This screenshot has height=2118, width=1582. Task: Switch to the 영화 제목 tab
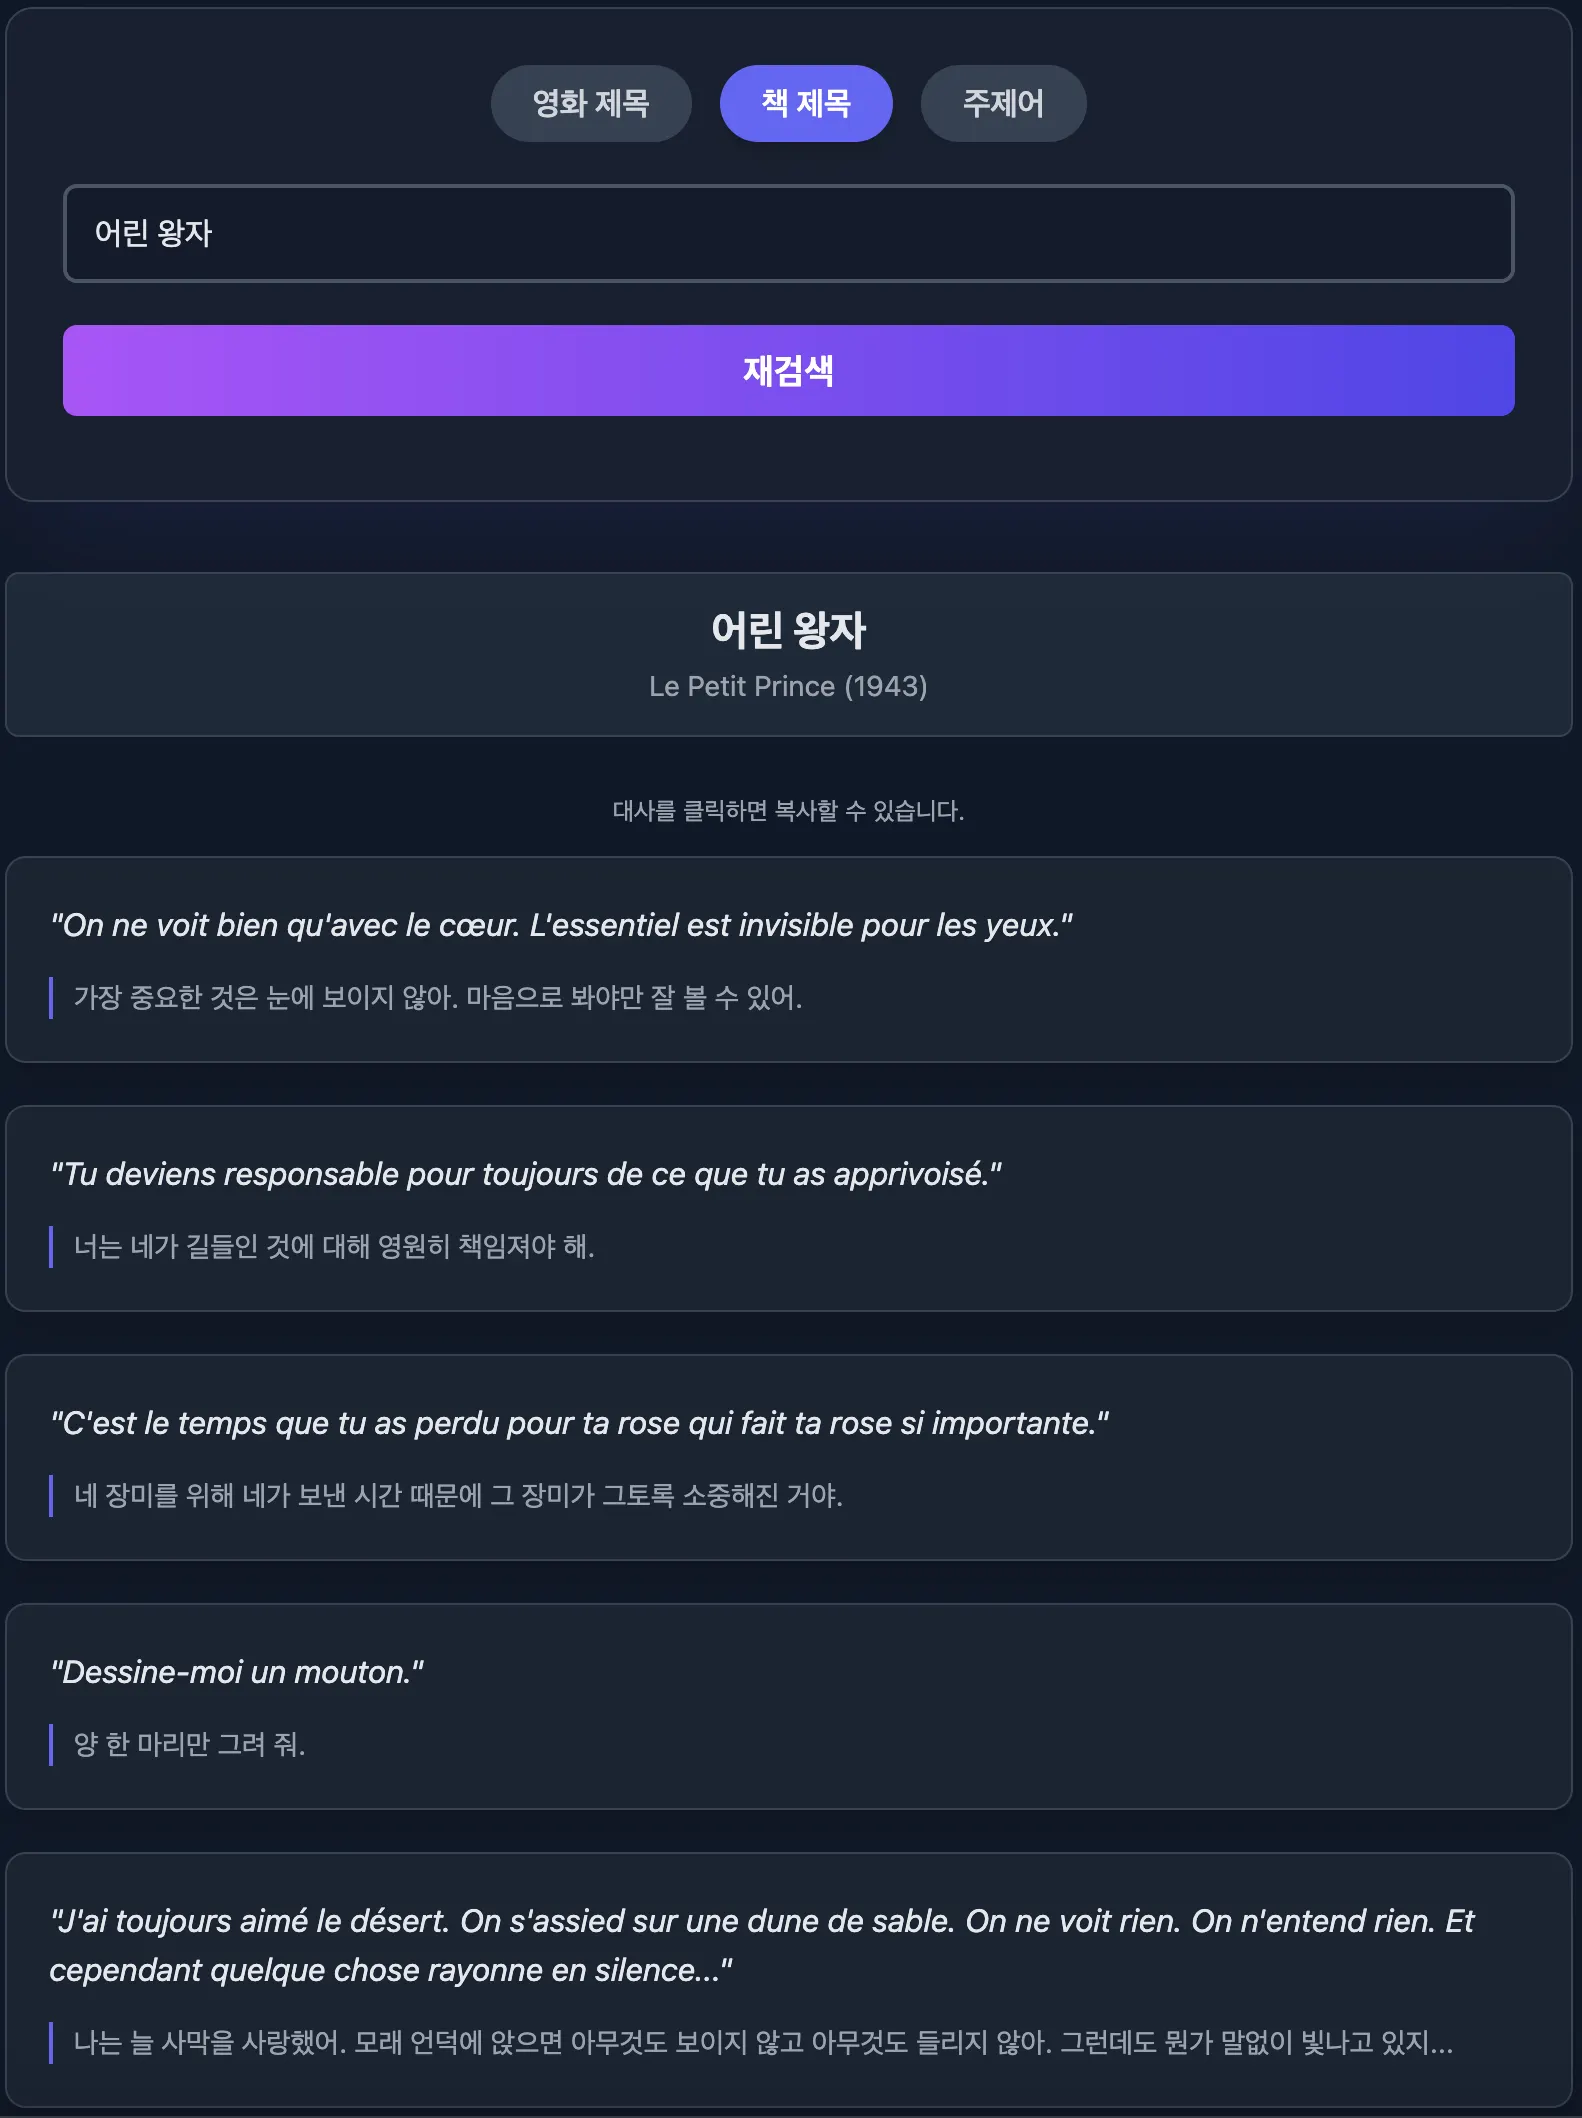pyautogui.click(x=590, y=103)
